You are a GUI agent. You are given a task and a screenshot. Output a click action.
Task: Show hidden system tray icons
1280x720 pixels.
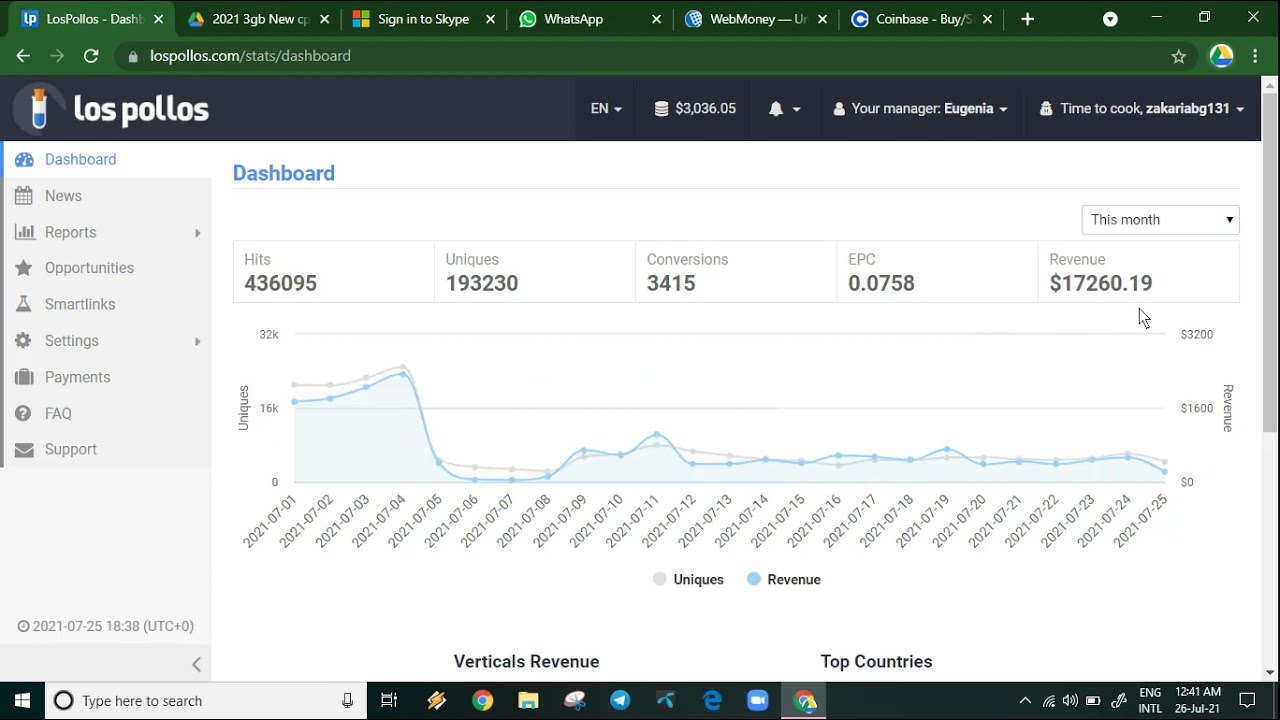pos(1025,701)
